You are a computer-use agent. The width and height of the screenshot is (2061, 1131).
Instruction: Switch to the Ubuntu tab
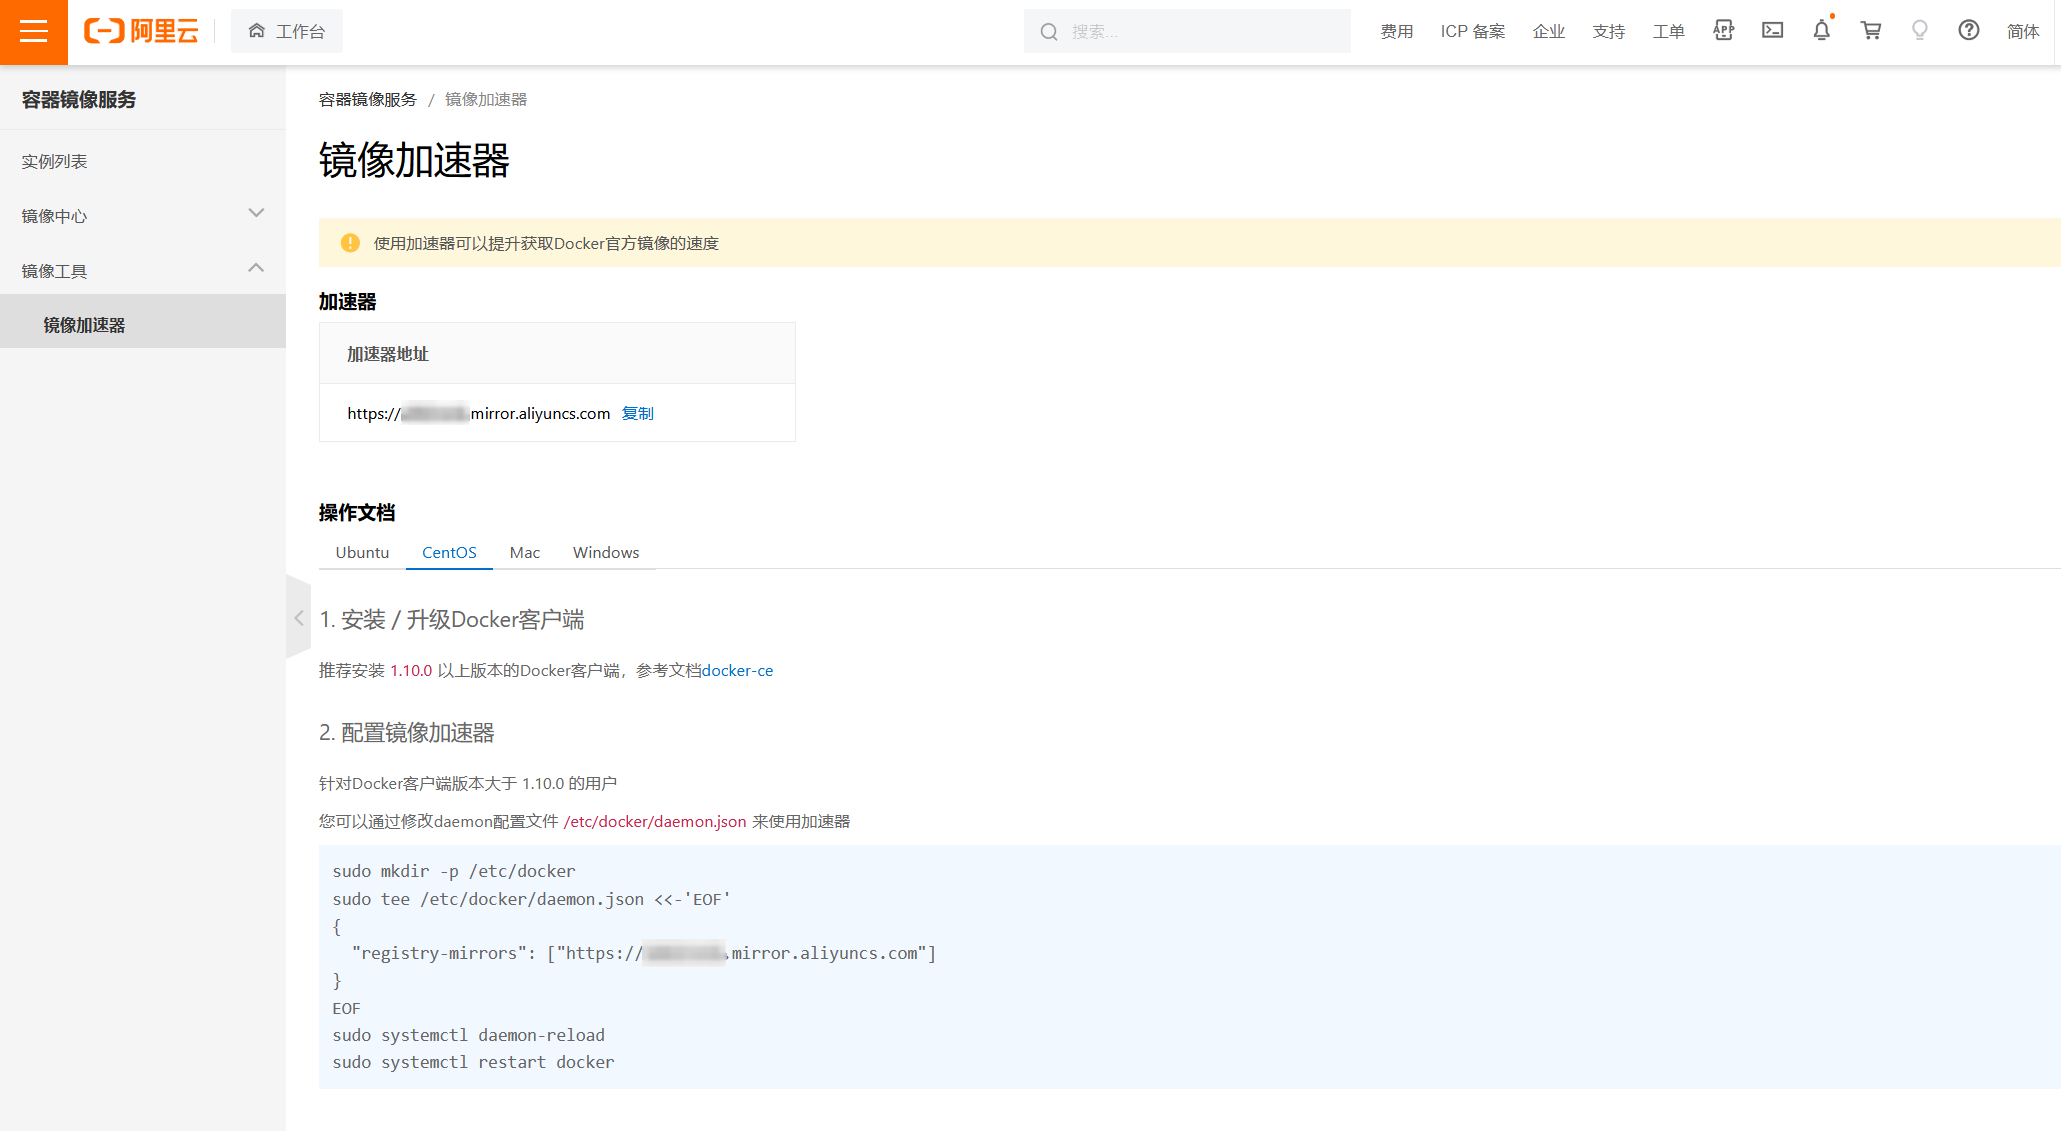click(362, 552)
